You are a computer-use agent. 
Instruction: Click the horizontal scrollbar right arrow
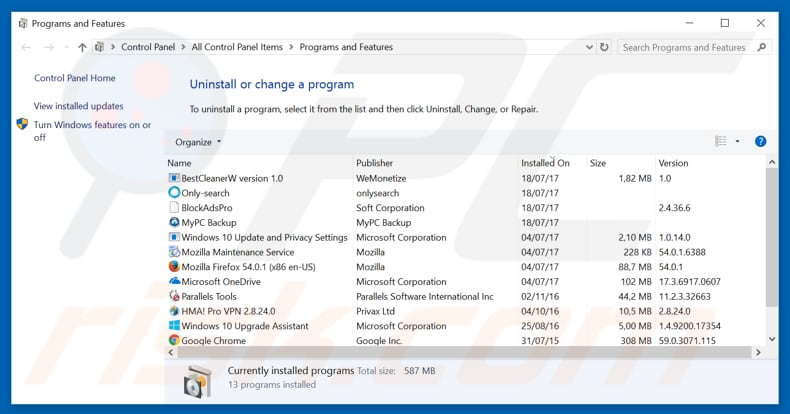[x=758, y=353]
